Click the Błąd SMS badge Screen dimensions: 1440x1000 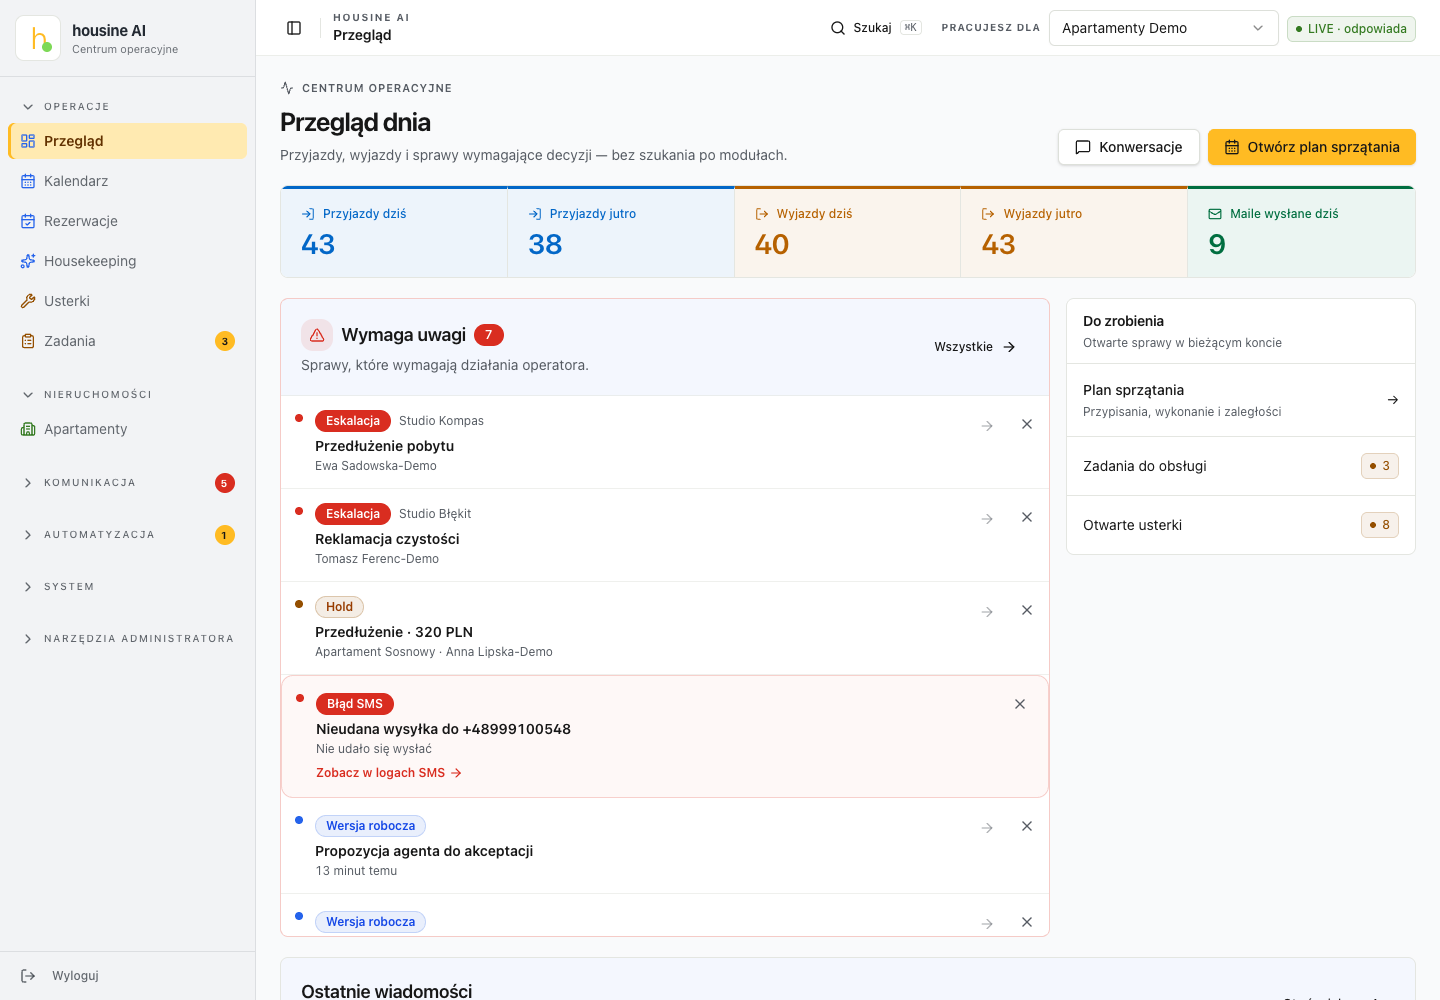click(x=355, y=704)
